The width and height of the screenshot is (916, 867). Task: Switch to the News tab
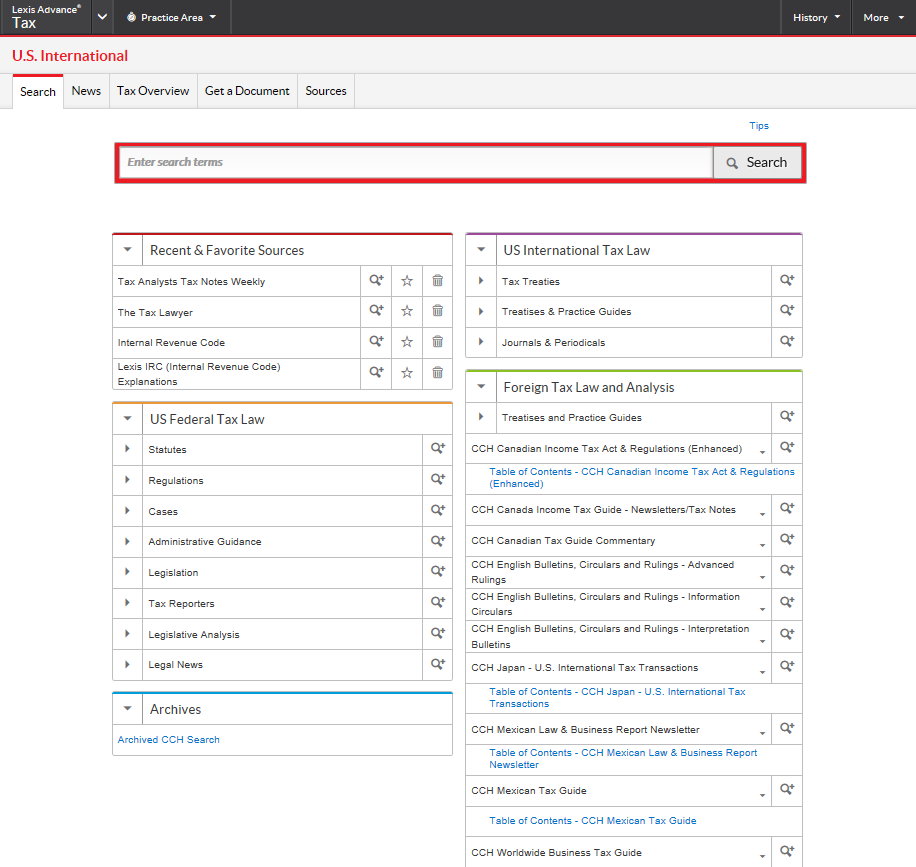pyautogui.click(x=86, y=91)
